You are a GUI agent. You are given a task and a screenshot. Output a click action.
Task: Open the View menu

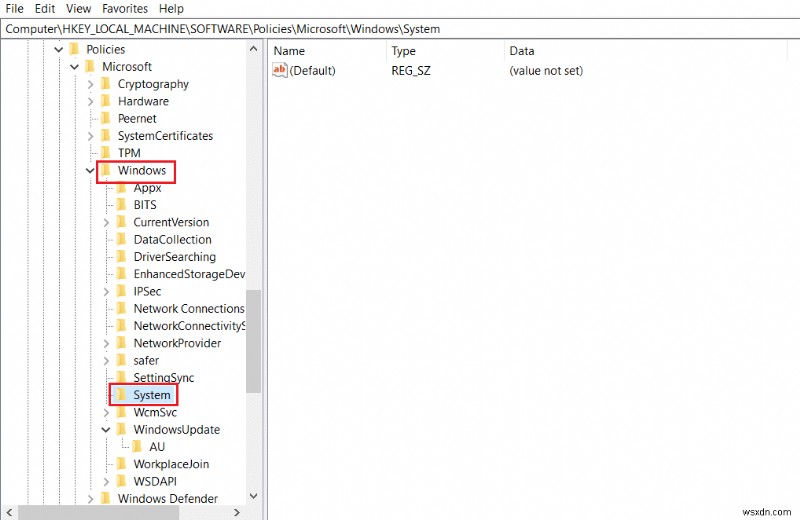point(79,9)
